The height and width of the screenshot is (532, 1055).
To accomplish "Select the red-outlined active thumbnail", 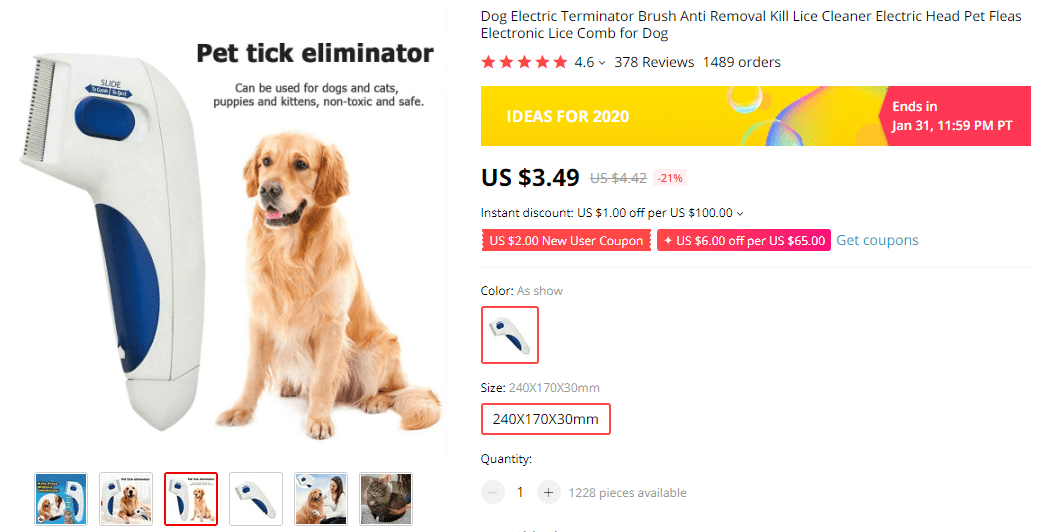I will [191, 499].
